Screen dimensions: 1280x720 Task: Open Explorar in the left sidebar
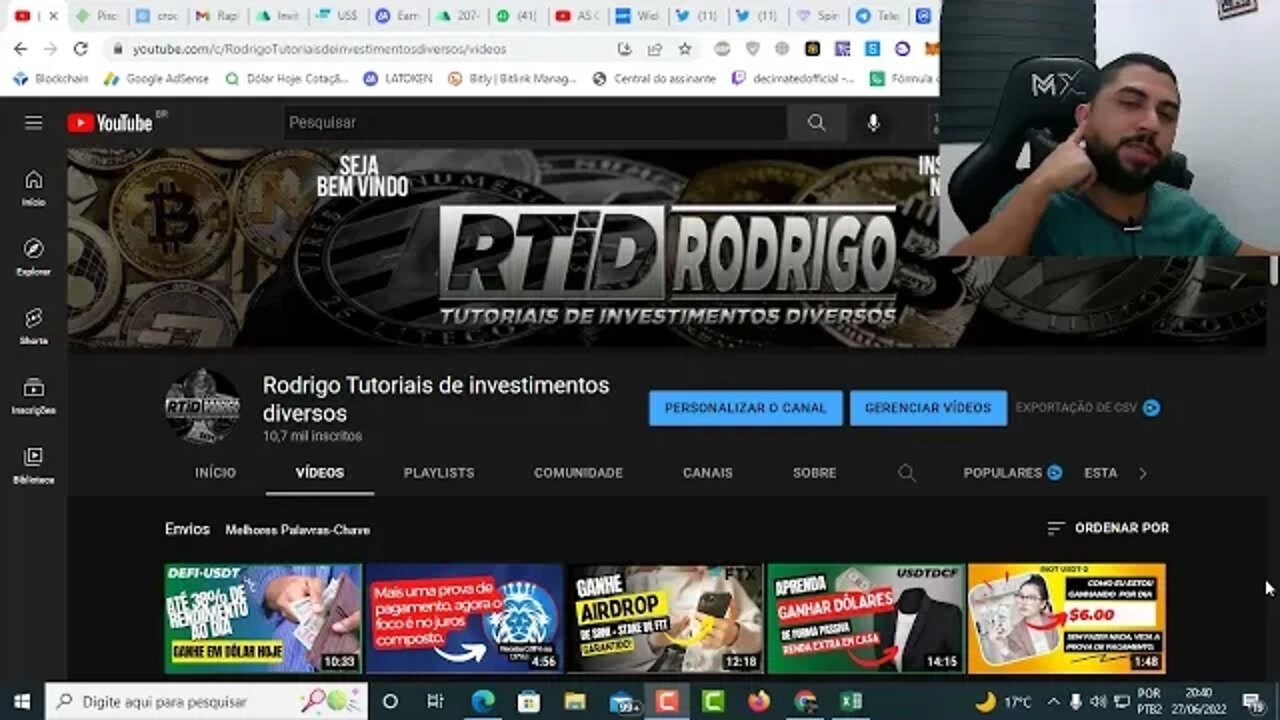click(34, 257)
